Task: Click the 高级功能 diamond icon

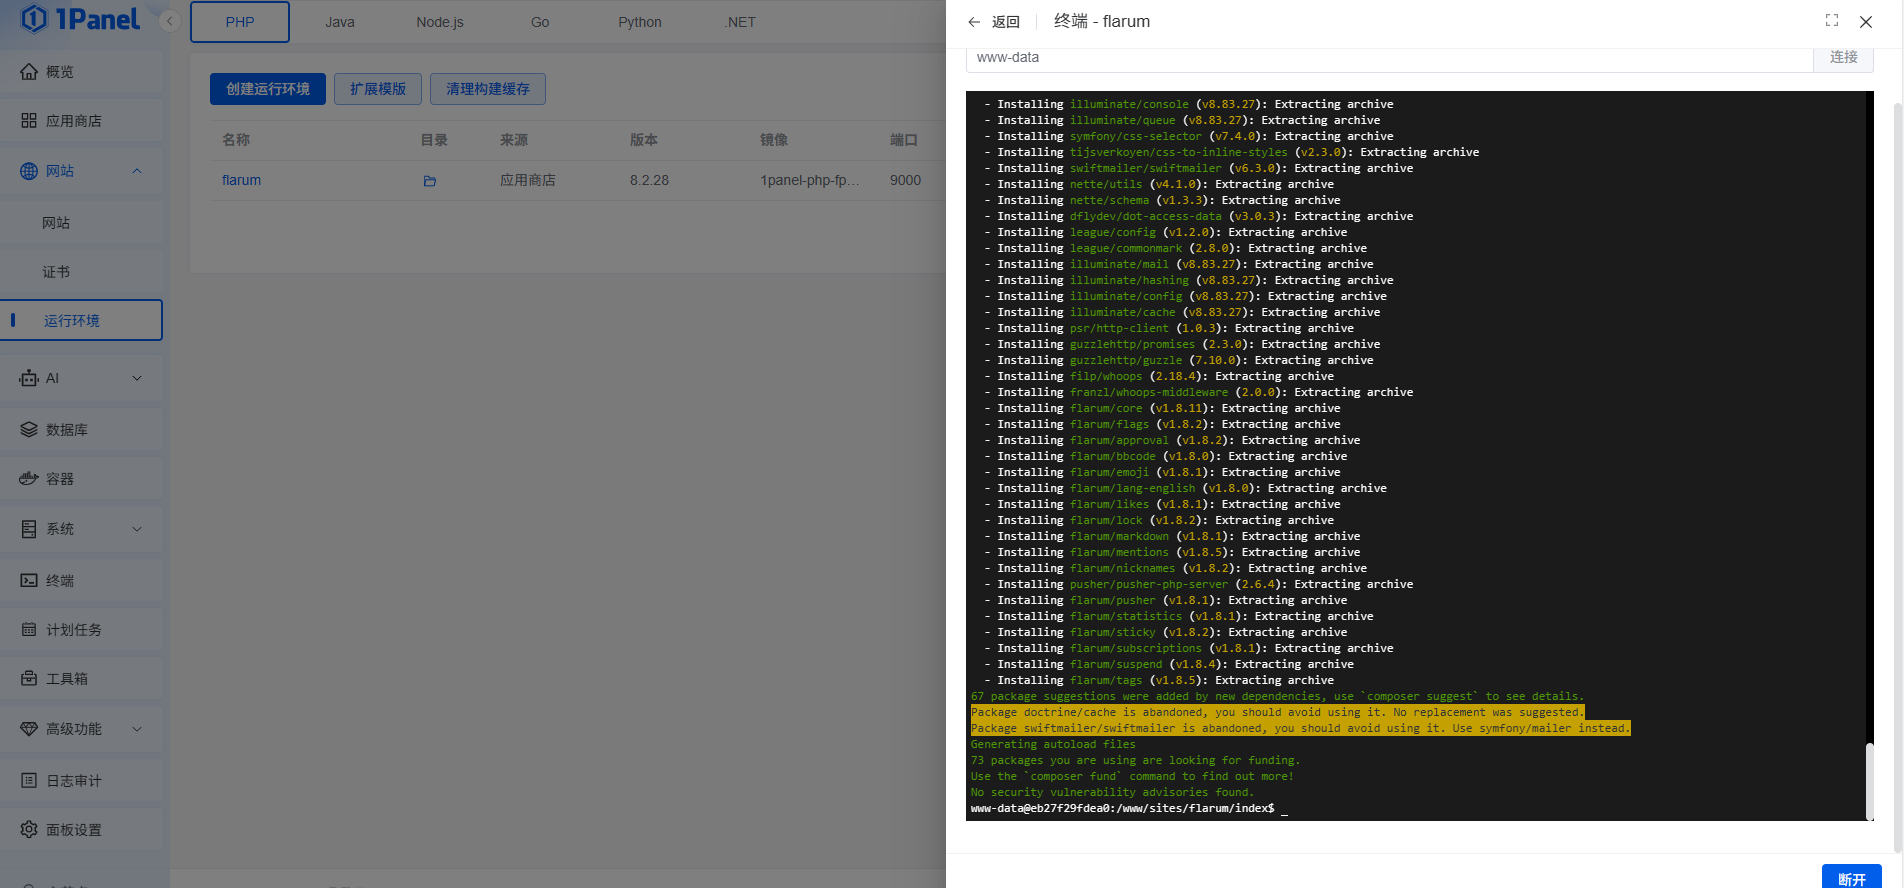Action: (29, 729)
